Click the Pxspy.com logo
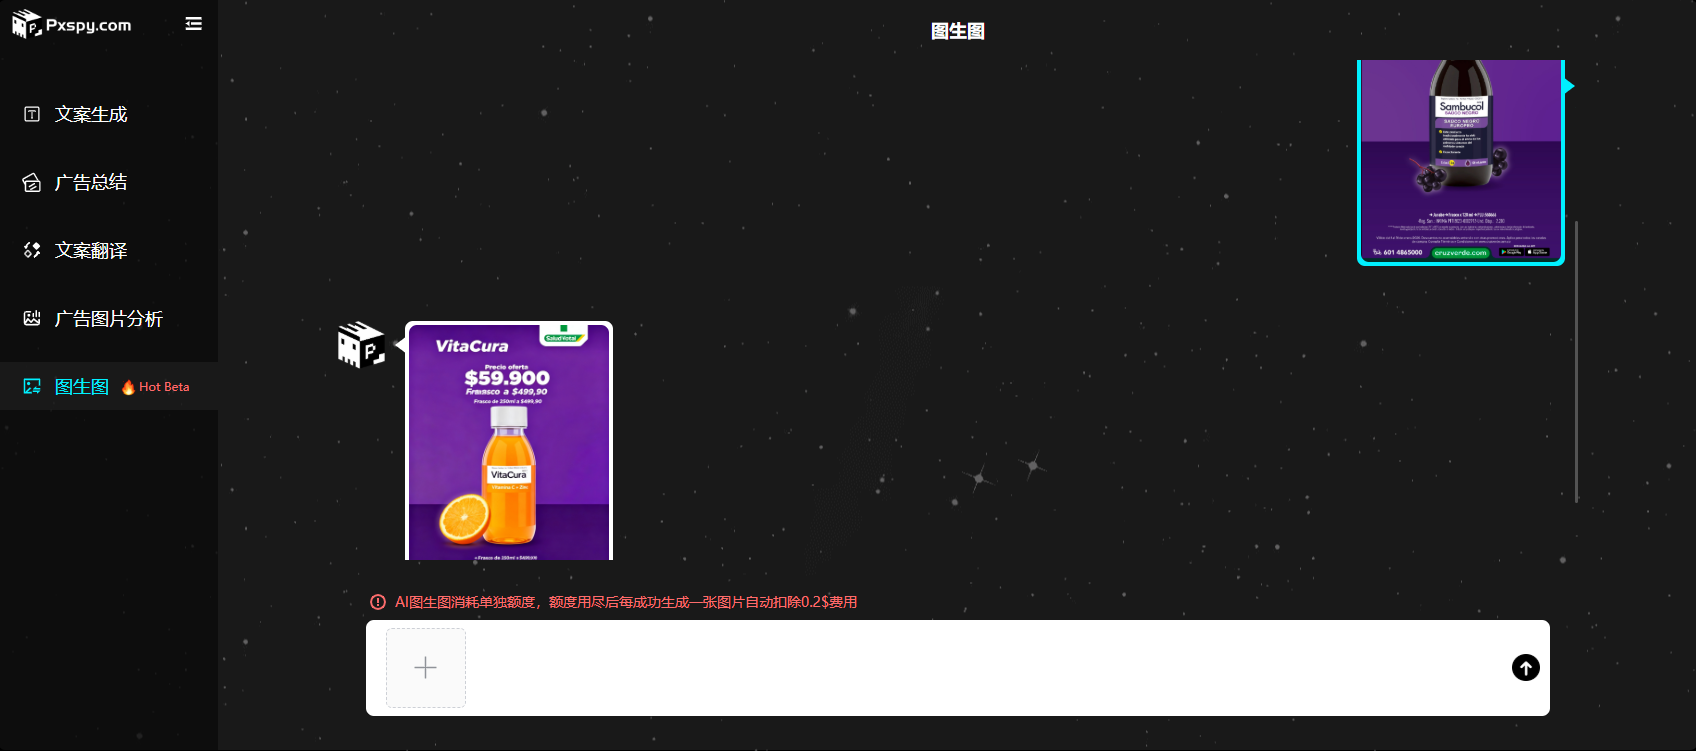Image resolution: width=1696 pixels, height=751 pixels. pos(71,24)
